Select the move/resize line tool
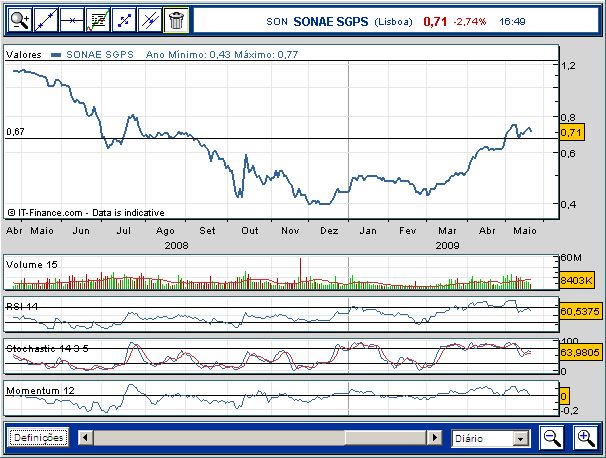The height and width of the screenshot is (458, 606). tap(124, 20)
